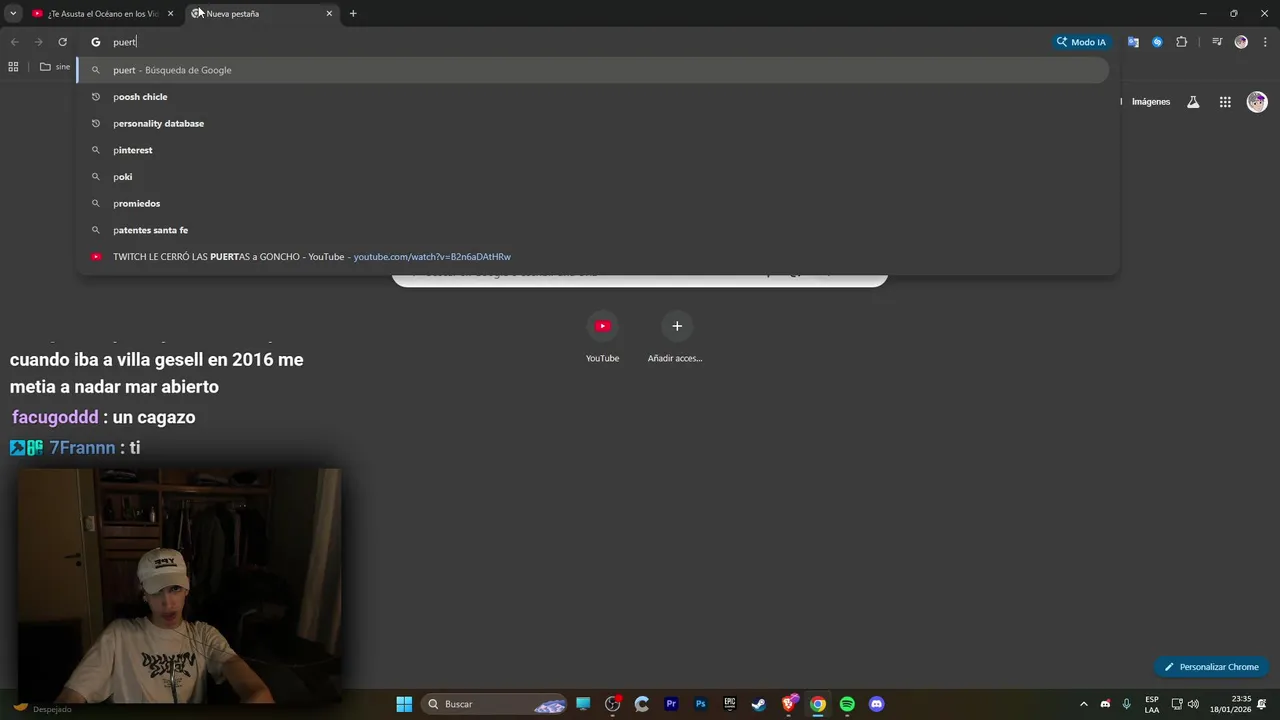1280x720 pixels.
Task: Choose the 'poki' suggestion
Action: (x=593, y=177)
